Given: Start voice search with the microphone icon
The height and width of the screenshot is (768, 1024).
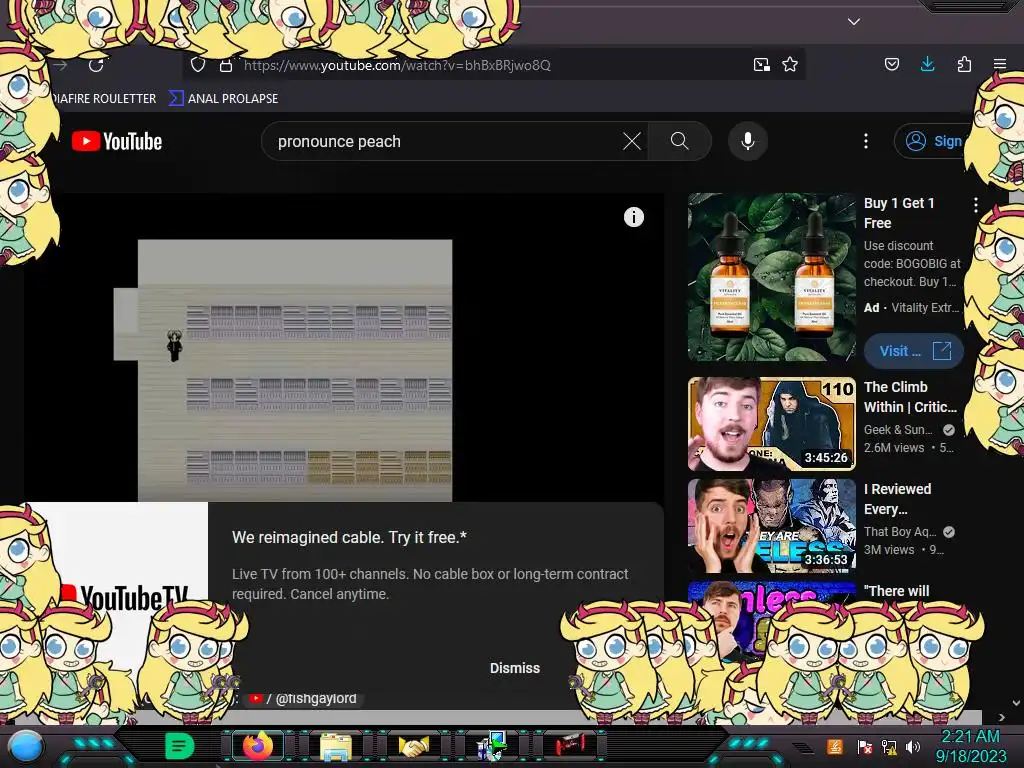Looking at the screenshot, I should 748,141.
